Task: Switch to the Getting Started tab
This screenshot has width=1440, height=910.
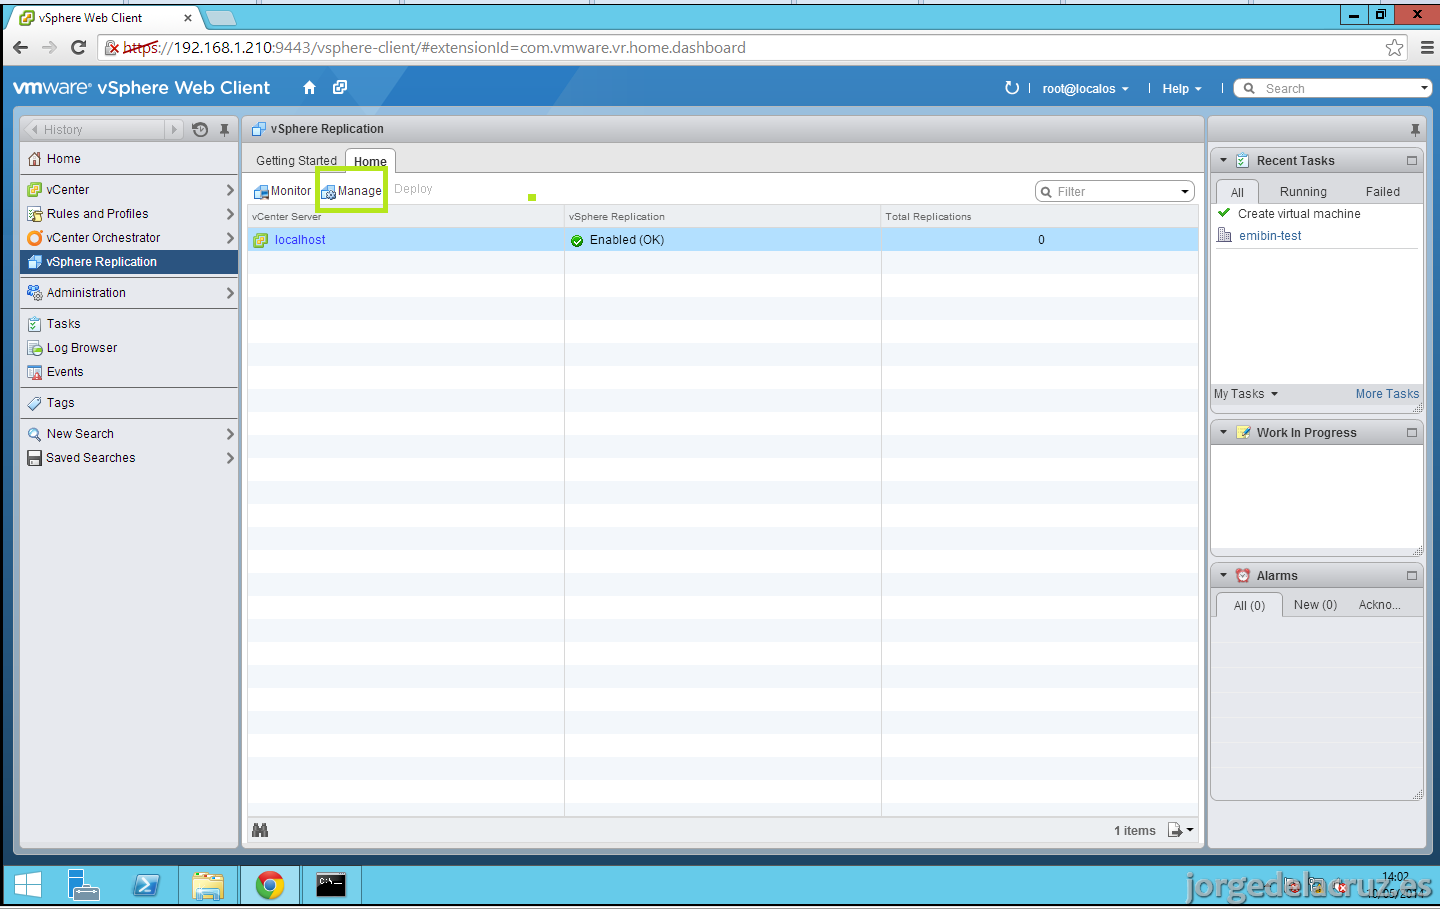Action: pos(296,160)
